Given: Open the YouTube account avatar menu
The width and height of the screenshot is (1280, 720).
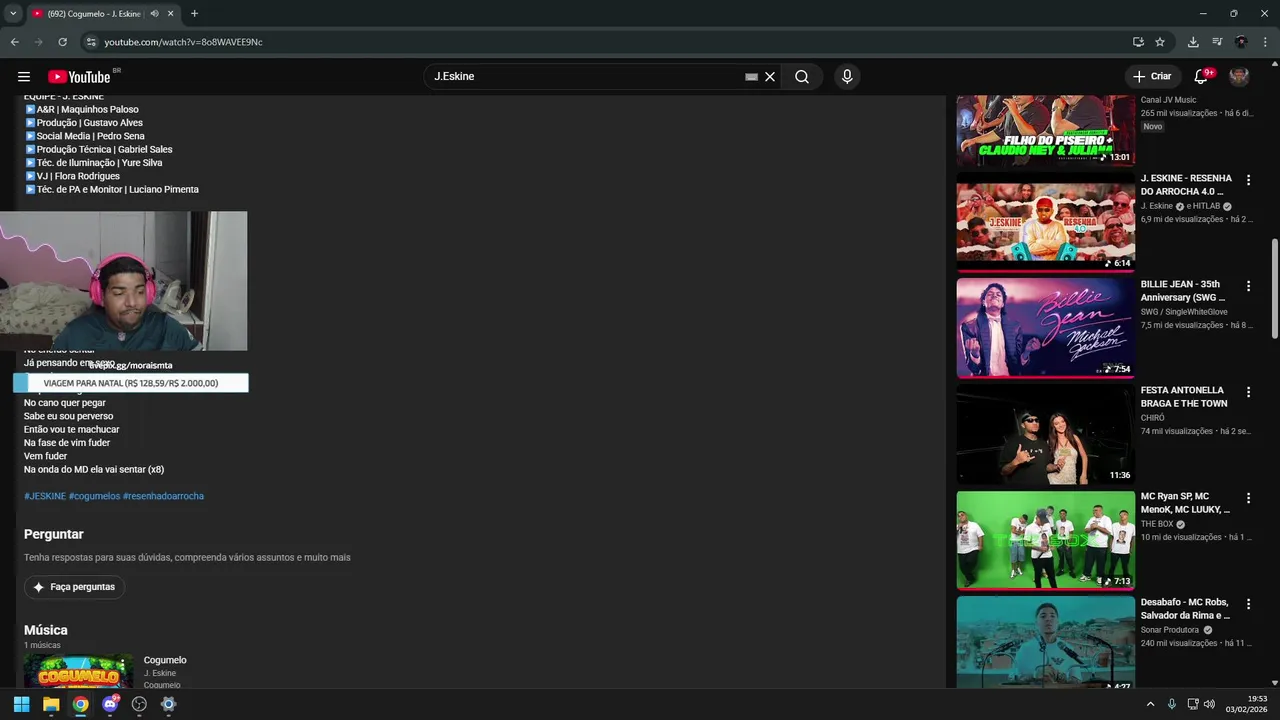Looking at the screenshot, I should [1239, 77].
